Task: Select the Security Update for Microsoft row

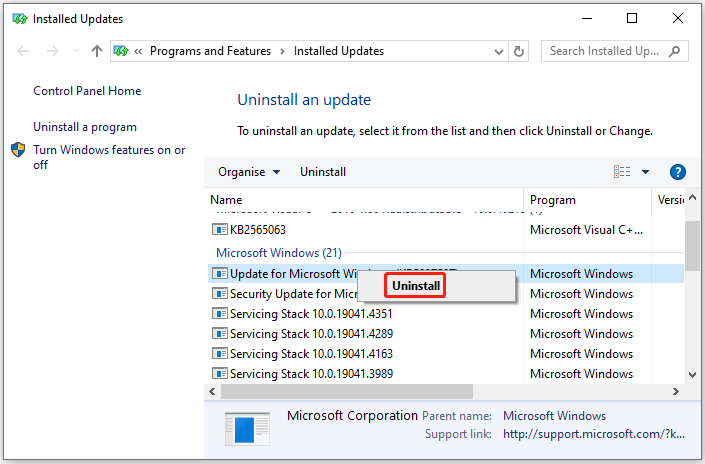Action: [446, 294]
